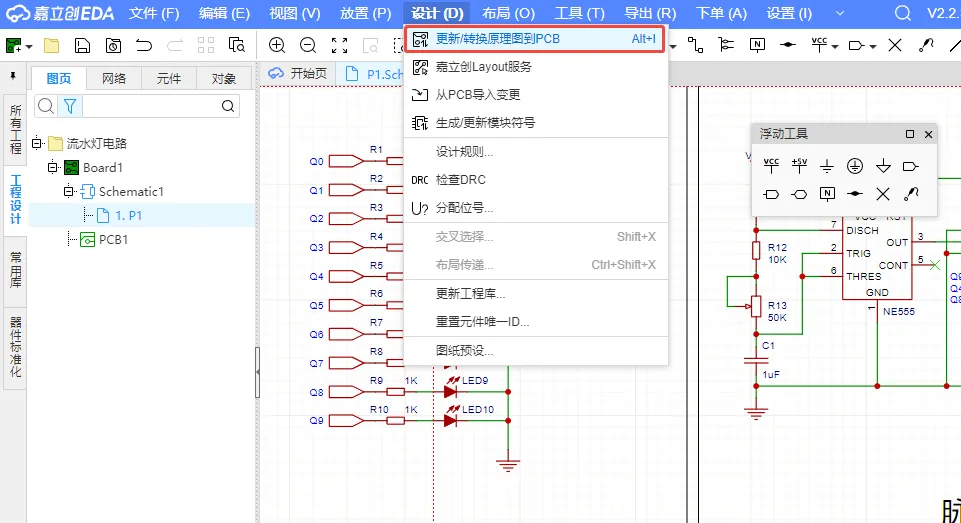Screen dimensions: 961x523
Task: Click the input net port in floating tools
Action: pyautogui.click(x=771, y=194)
